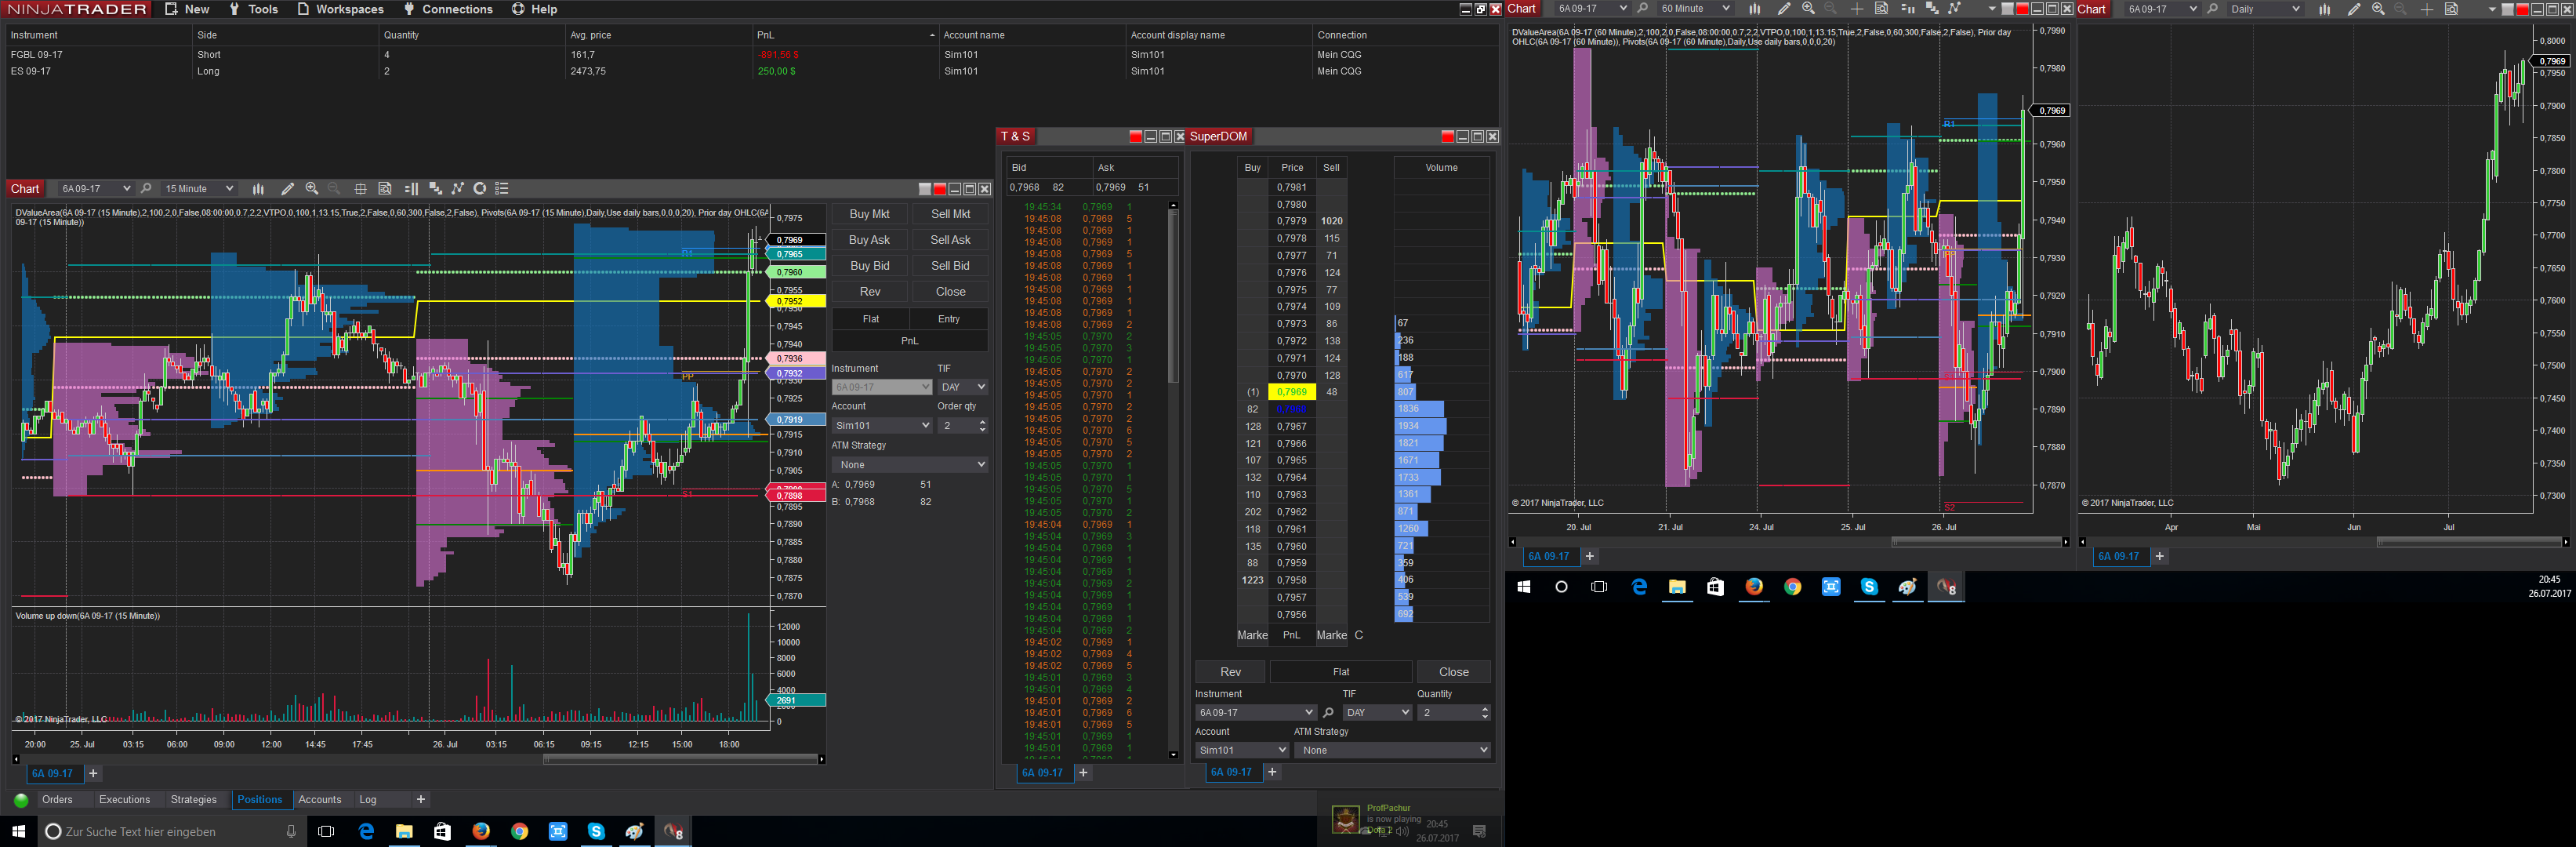
Task: Click Windows search box on taskbar
Action: [x=171, y=831]
